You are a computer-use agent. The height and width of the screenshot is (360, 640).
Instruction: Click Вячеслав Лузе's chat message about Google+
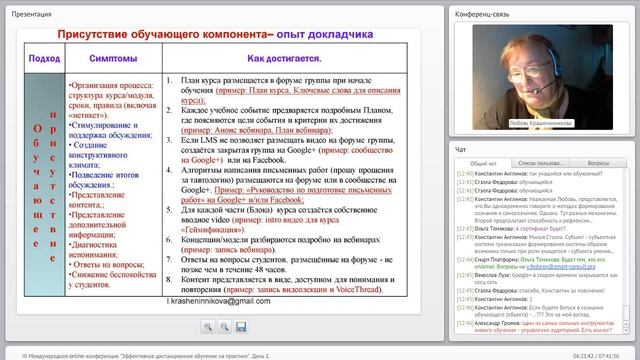539,278
